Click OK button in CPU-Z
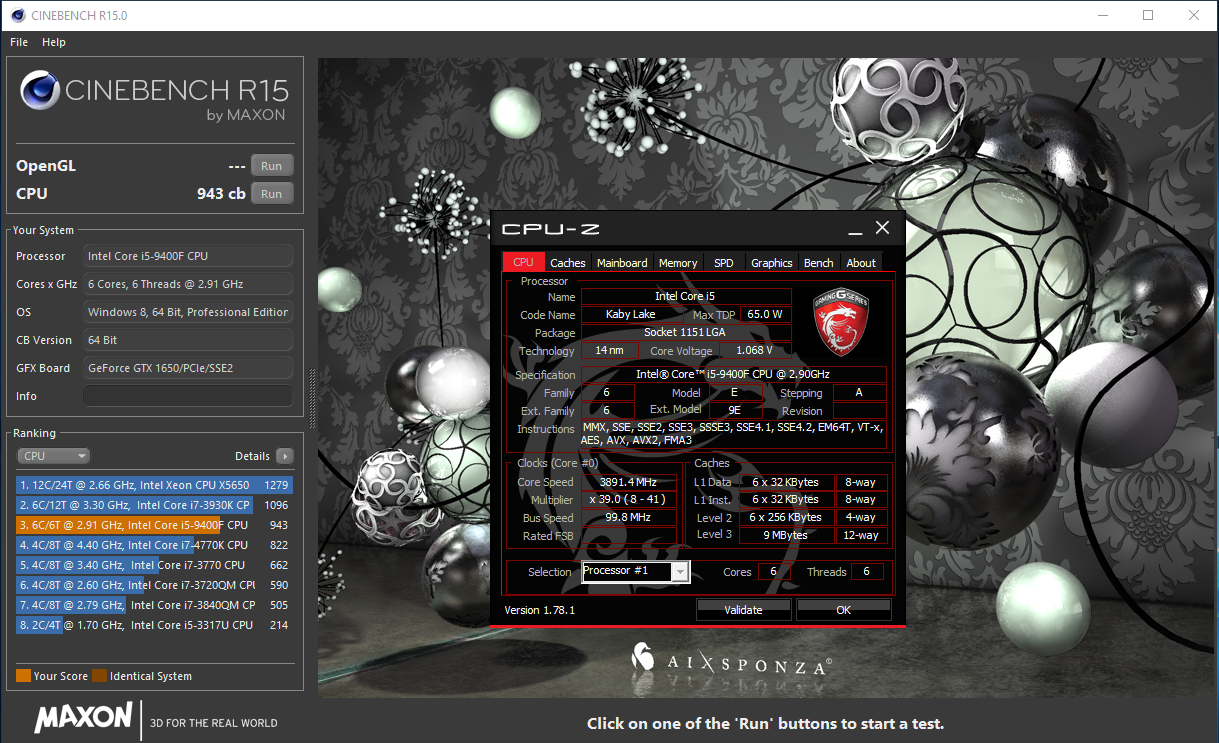The height and width of the screenshot is (743, 1219). (843, 610)
